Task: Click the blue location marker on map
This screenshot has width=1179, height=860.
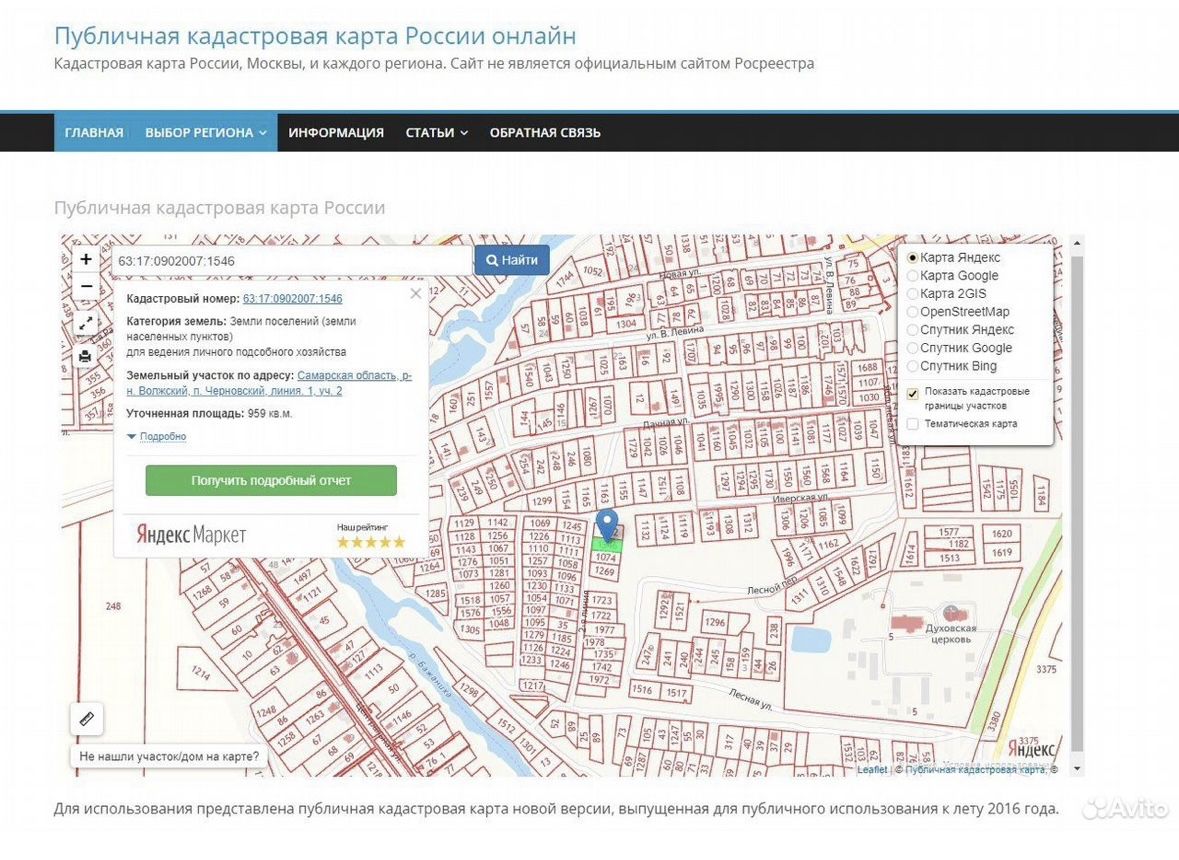Action: [x=607, y=523]
